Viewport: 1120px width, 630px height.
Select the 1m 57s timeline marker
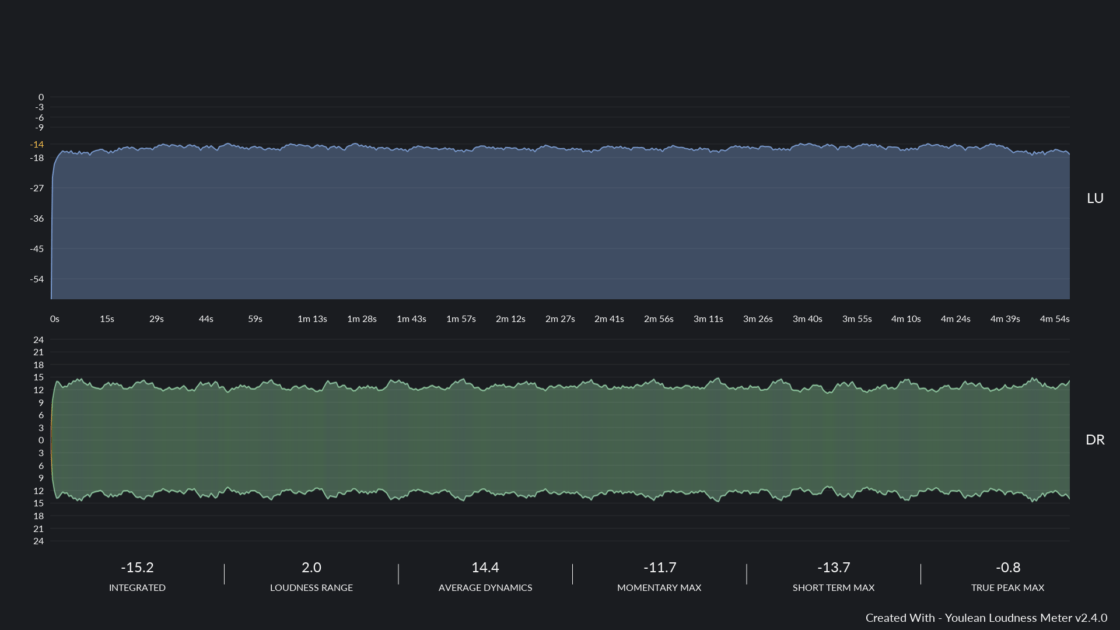[x=461, y=319]
